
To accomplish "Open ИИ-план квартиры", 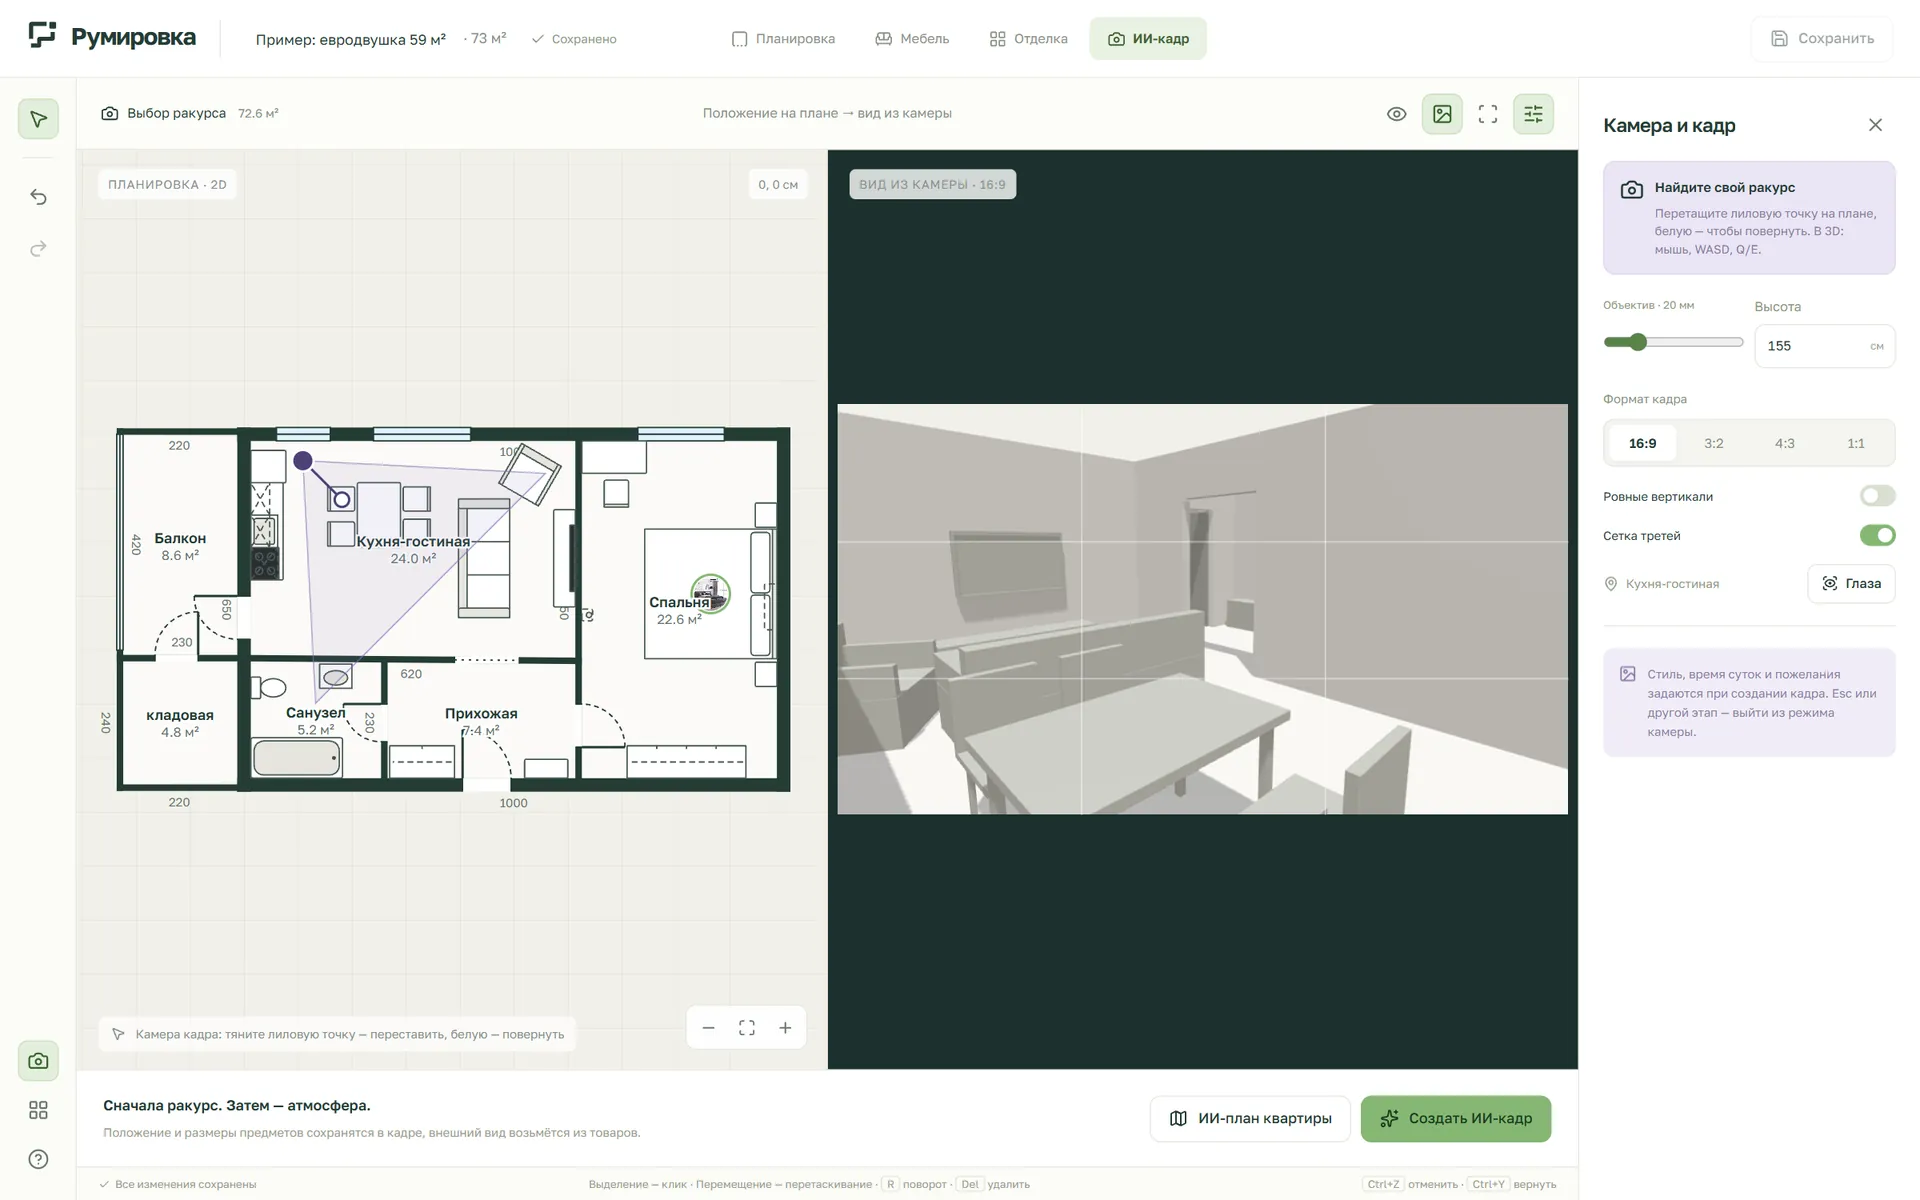I will pyautogui.click(x=1250, y=1119).
